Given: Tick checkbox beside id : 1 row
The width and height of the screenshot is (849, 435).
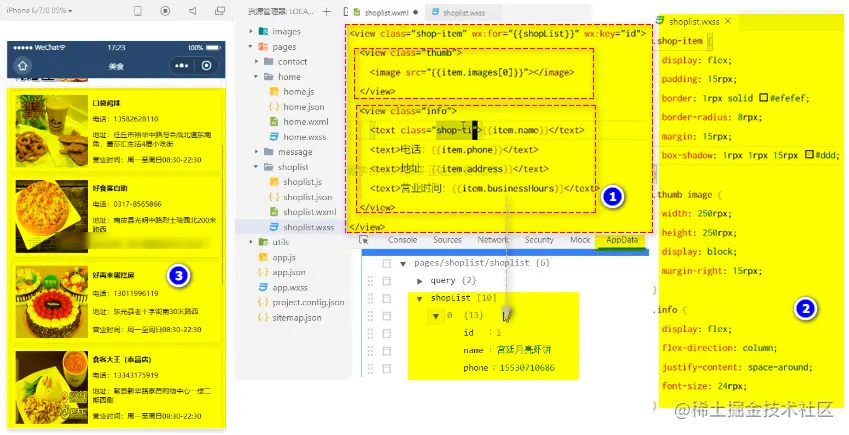Looking at the screenshot, I should coord(387,333).
